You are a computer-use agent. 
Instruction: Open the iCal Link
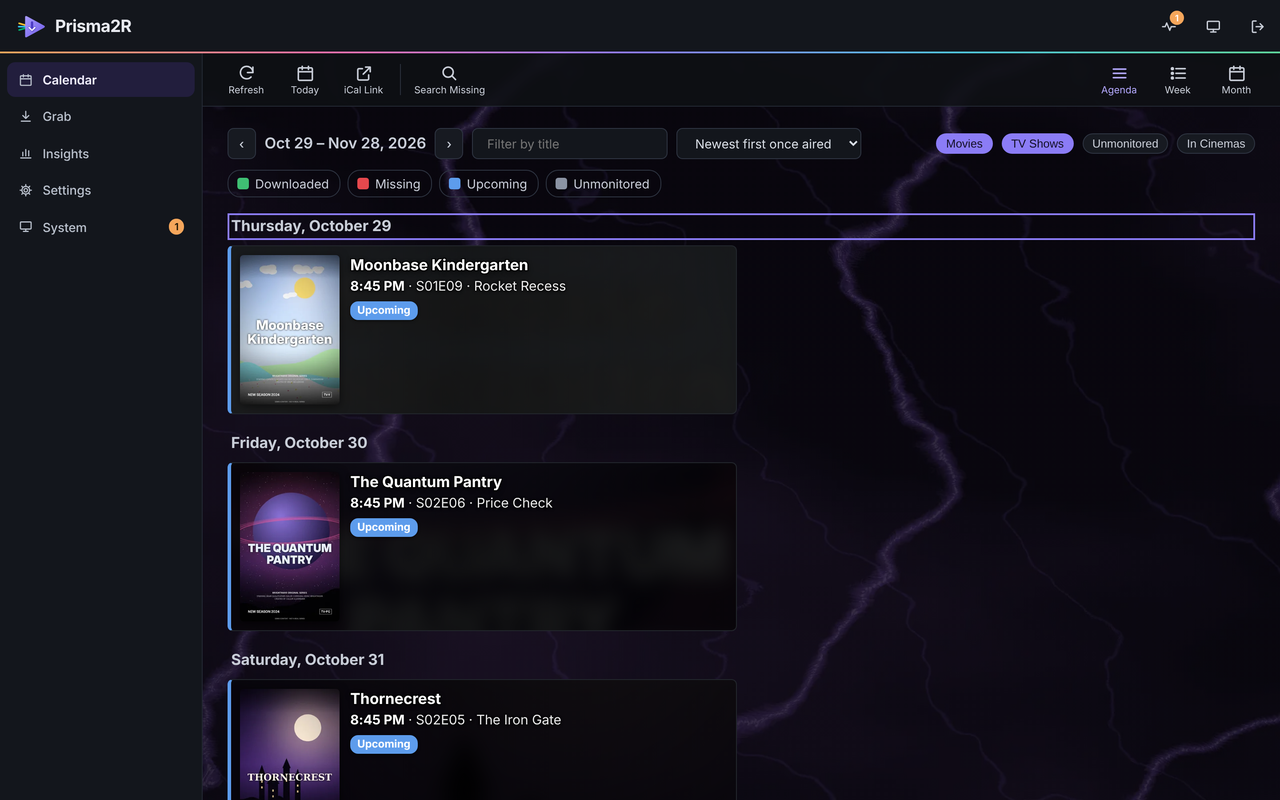coord(364,80)
